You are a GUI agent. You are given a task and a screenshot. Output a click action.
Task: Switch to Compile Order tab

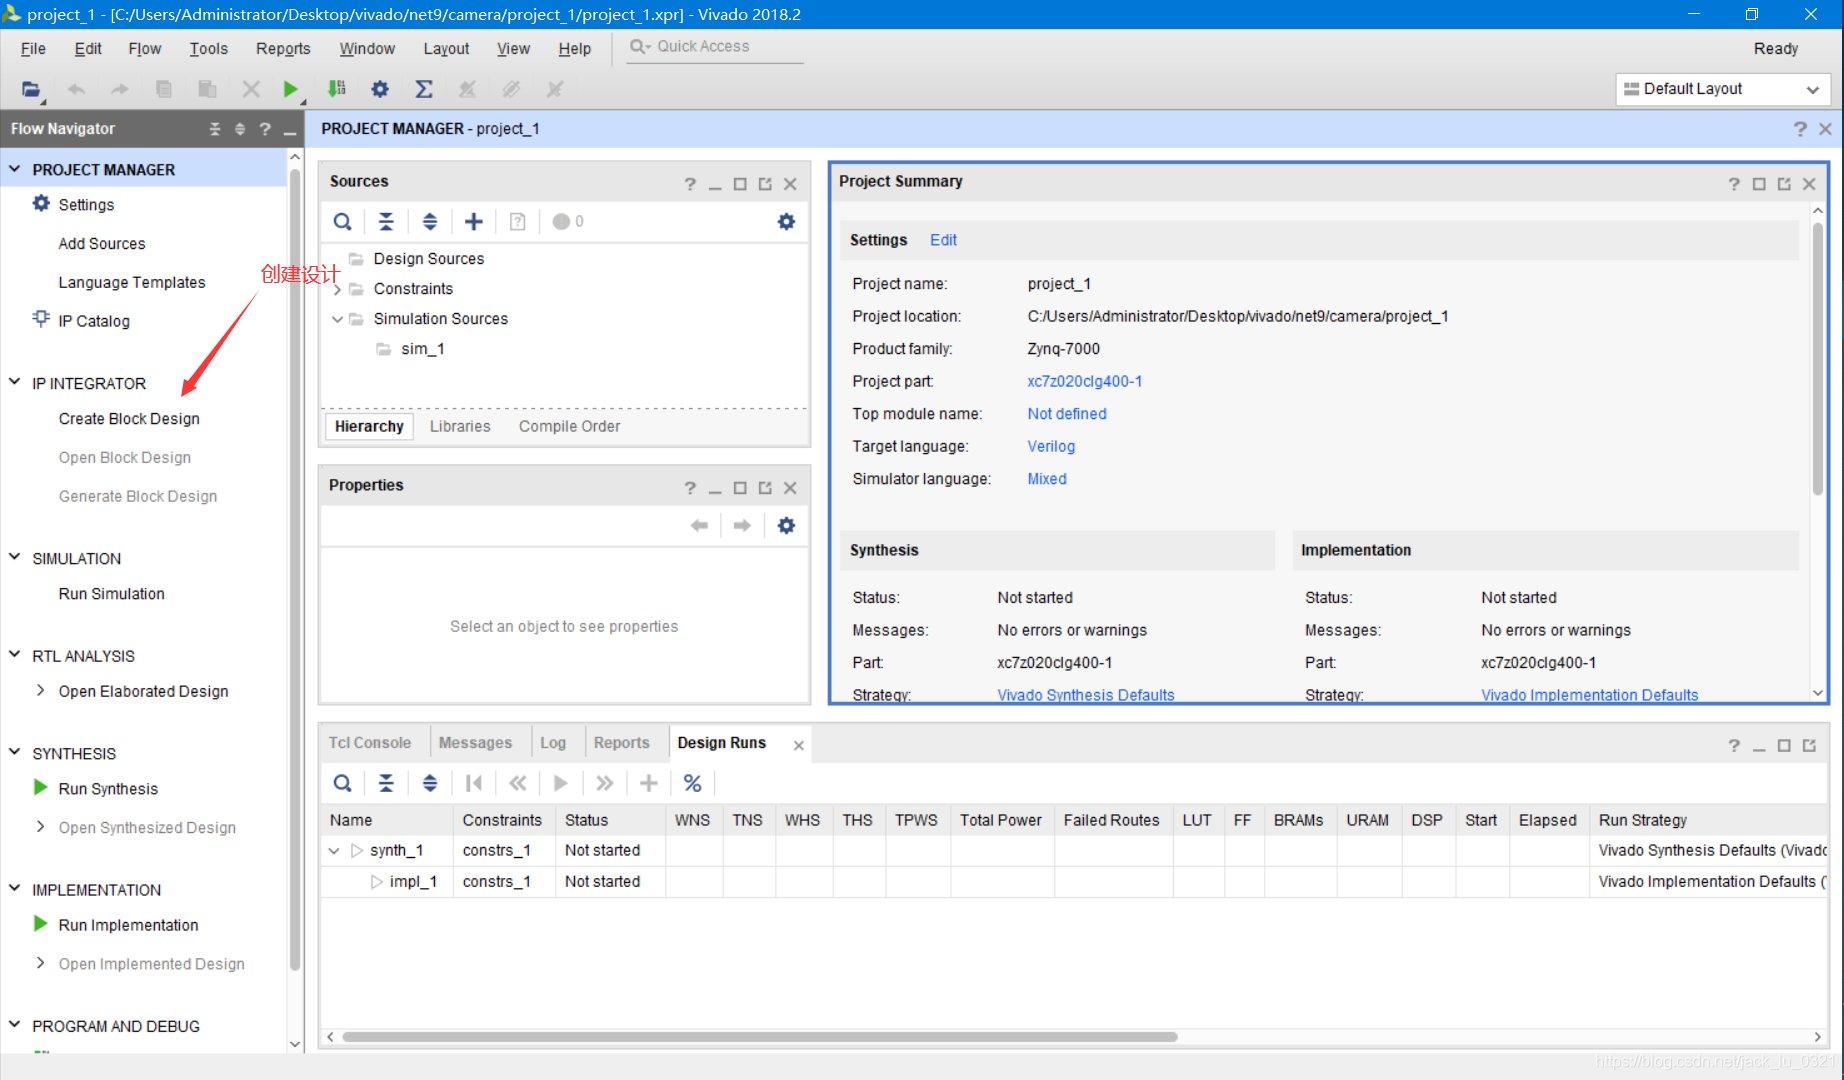point(569,427)
